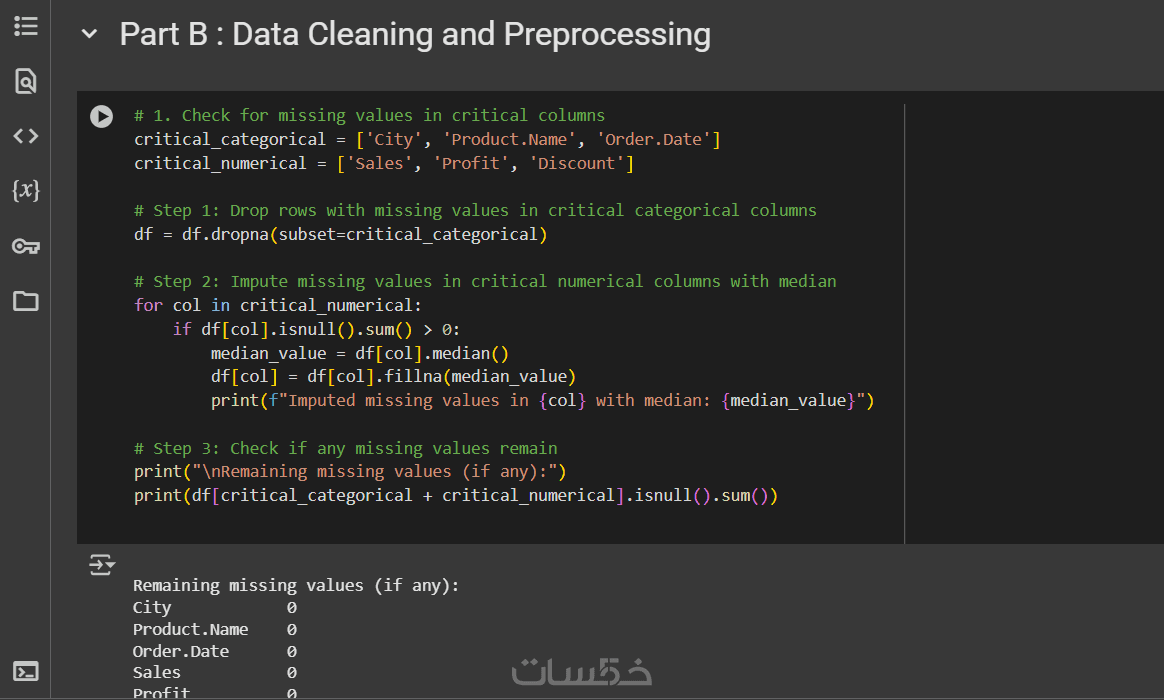Open the Variables inspector panel

tap(26, 190)
